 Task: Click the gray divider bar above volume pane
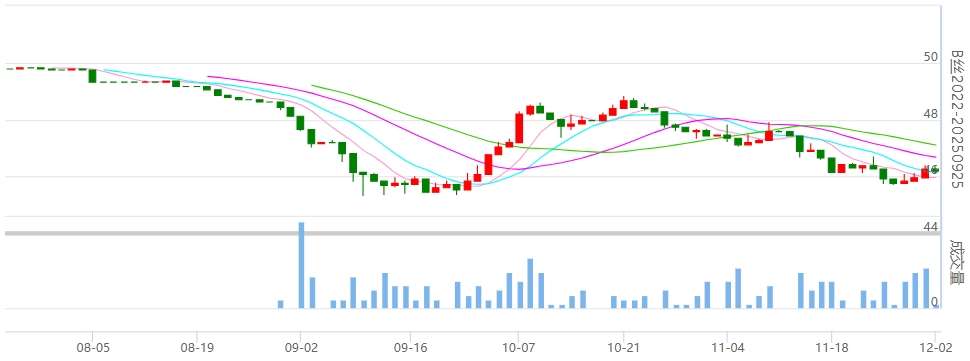(x=472, y=233)
